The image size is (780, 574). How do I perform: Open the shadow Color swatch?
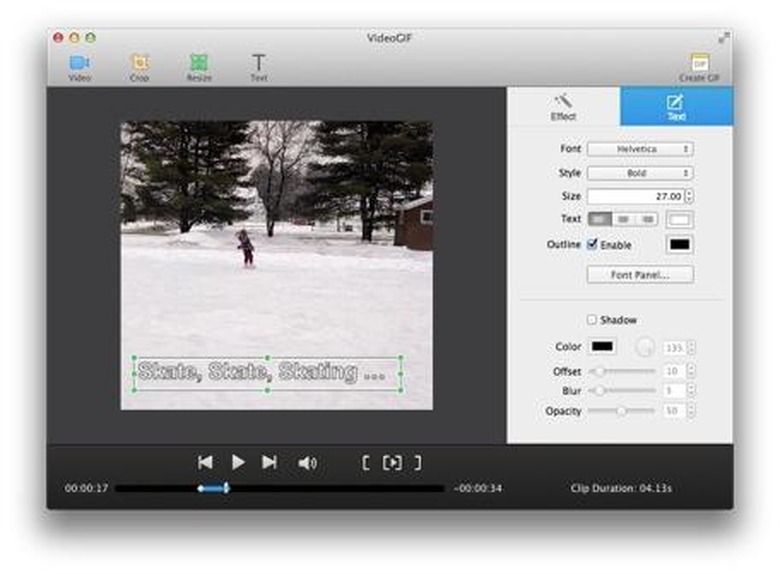[x=602, y=347]
